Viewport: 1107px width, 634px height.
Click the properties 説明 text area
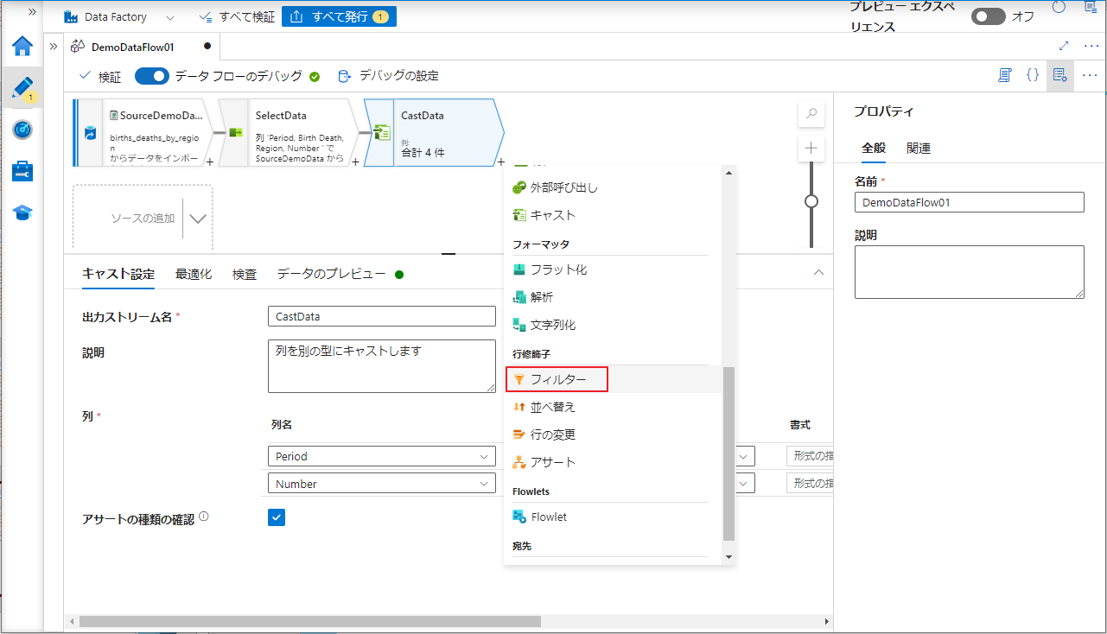click(x=969, y=272)
